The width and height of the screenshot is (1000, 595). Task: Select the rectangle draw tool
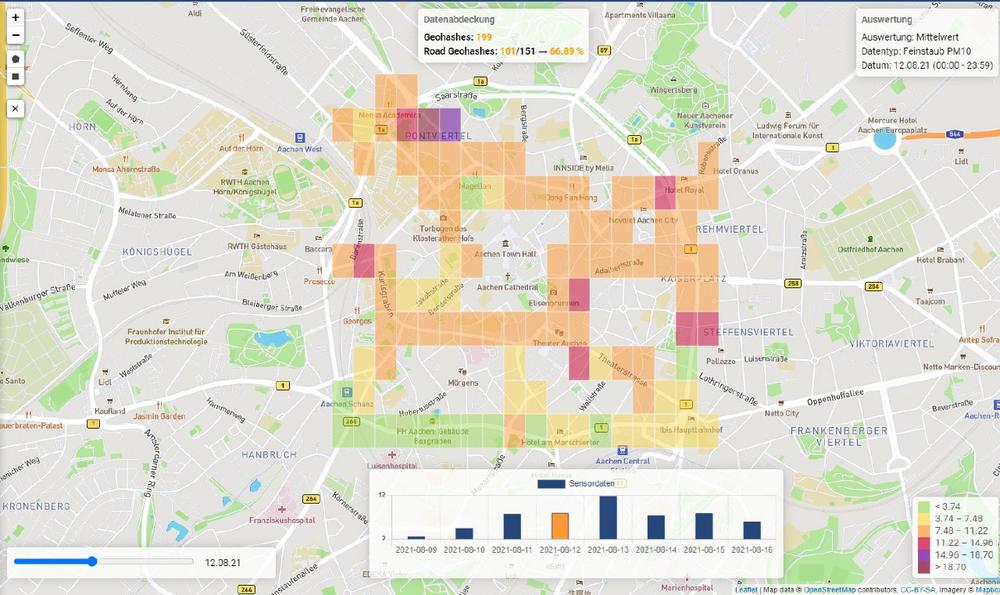click(15, 77)
